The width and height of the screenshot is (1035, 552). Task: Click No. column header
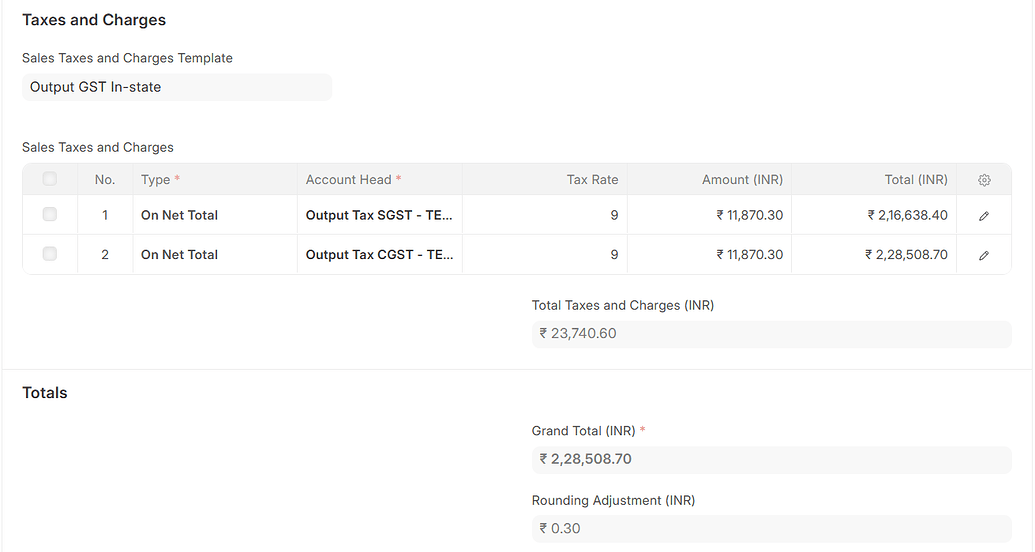(105, 180)
